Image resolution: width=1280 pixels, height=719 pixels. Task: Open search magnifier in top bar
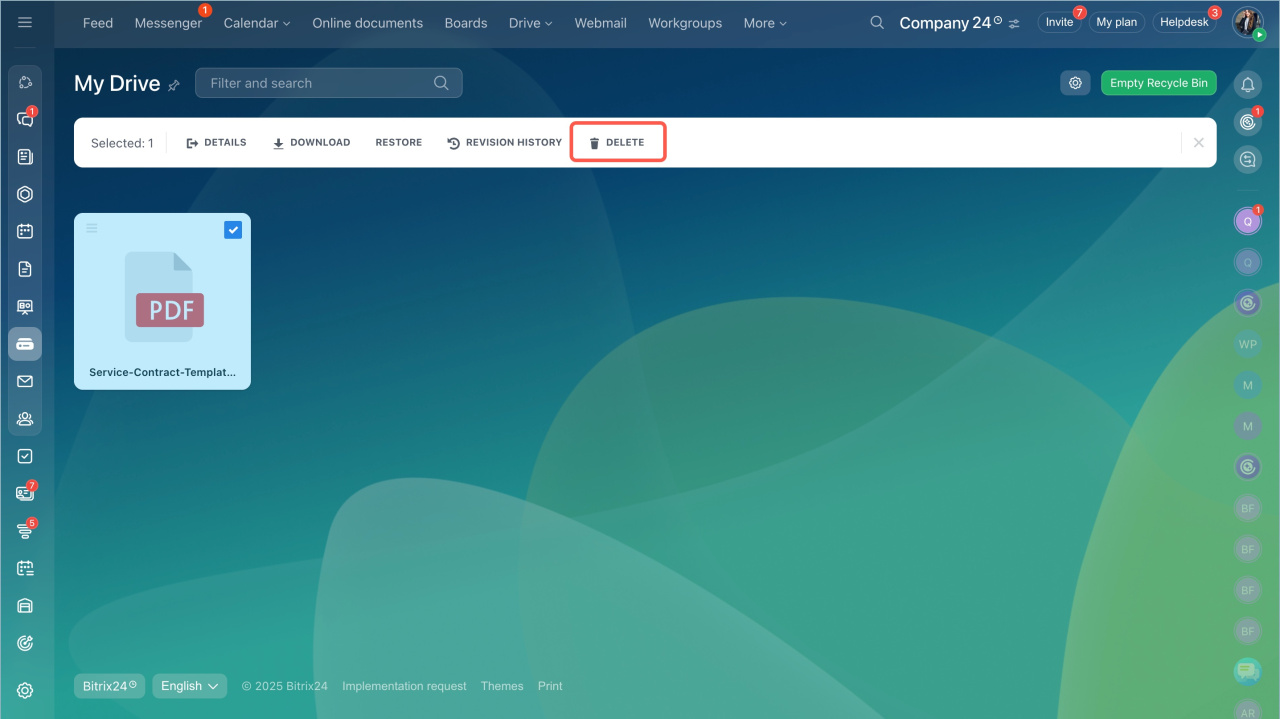pyautogui.click(x=877, y=23)
